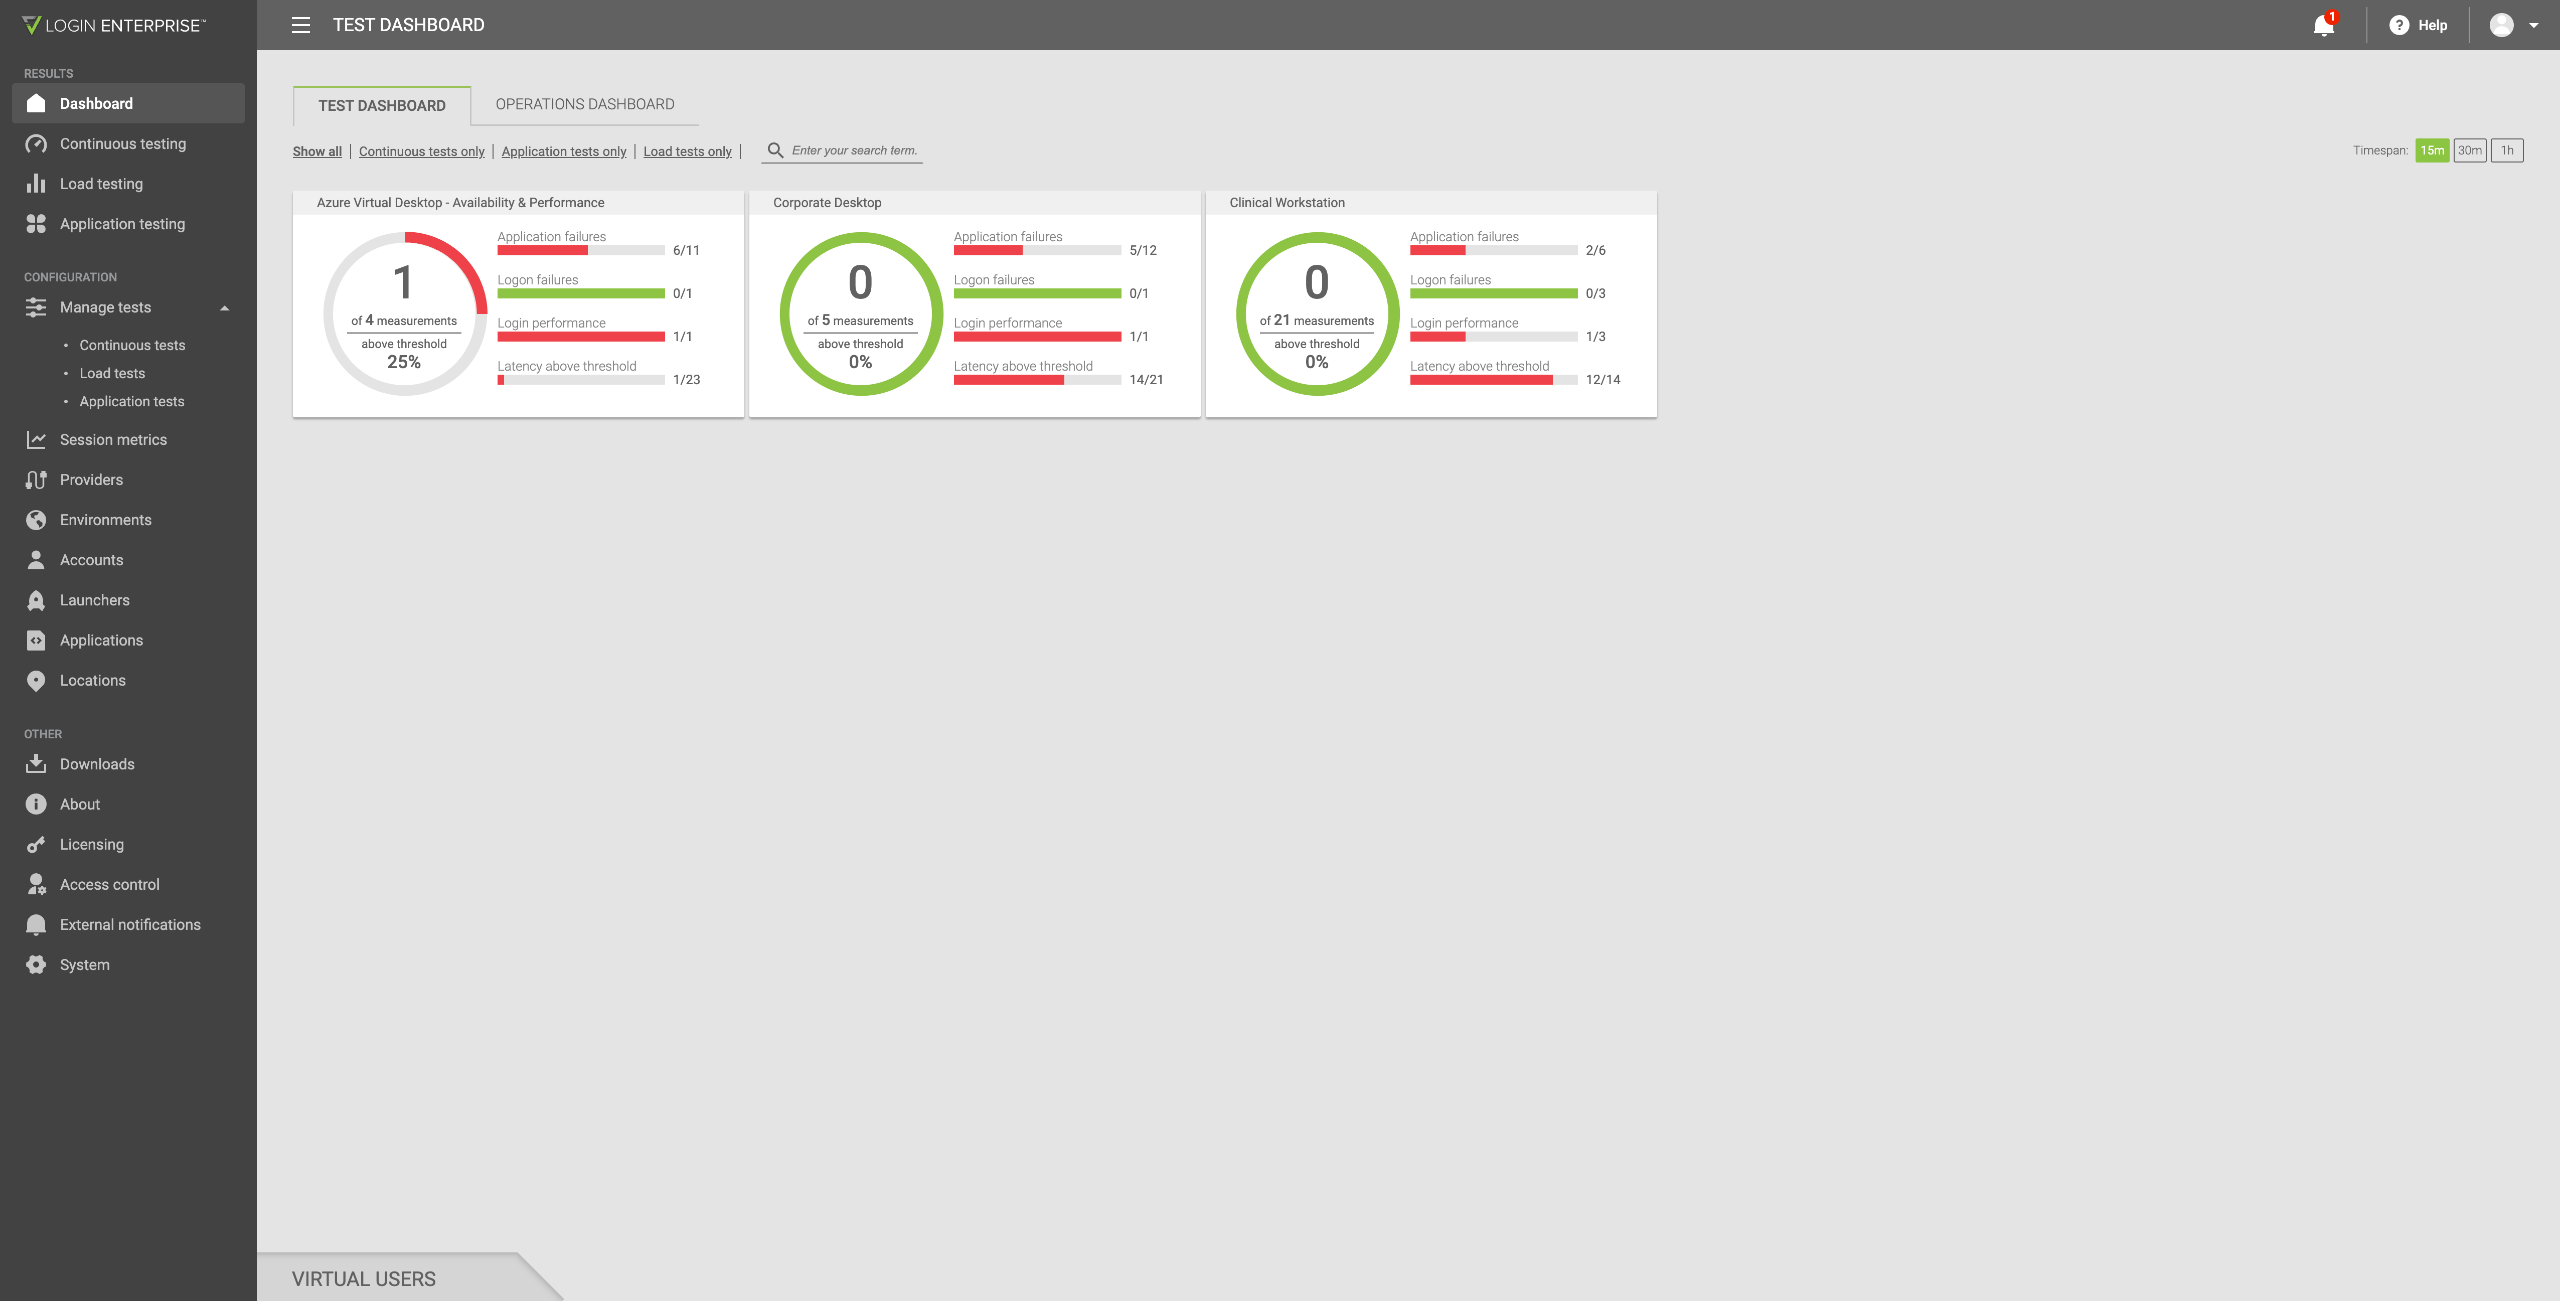Collapse the Manage tests section arrow
2560x1301 pixels.
(225, 308)
